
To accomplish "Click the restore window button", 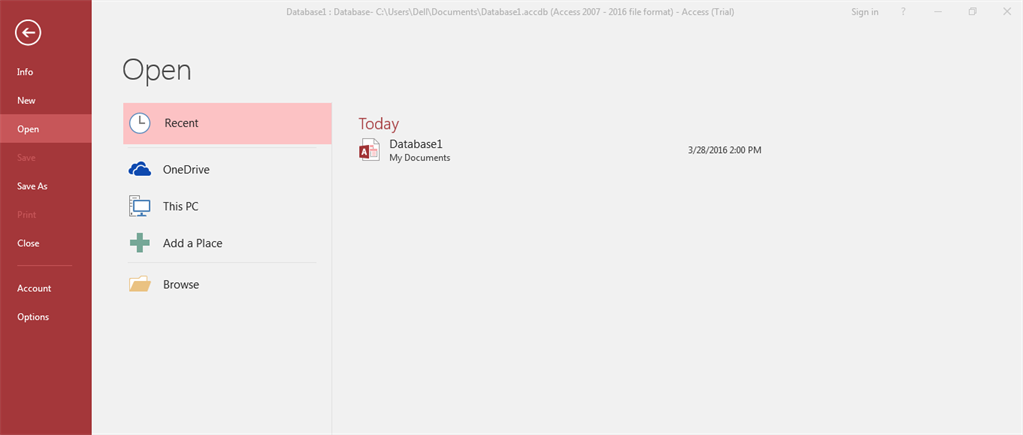I will (973, 12).
